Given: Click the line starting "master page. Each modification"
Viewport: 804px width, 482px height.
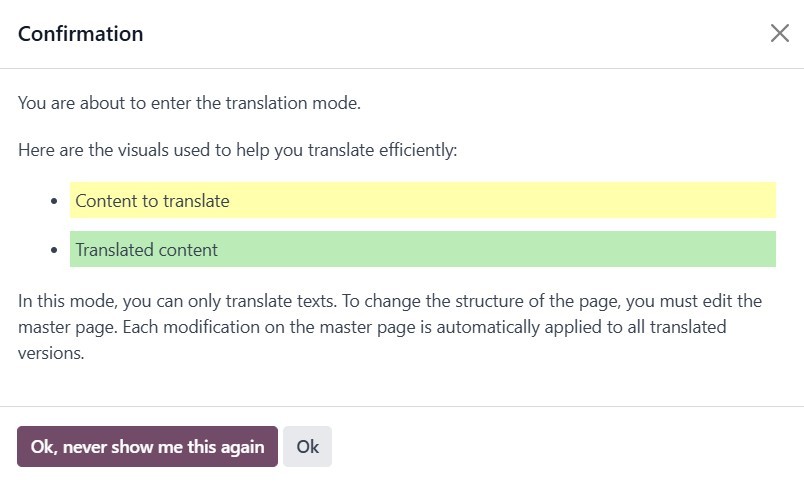Looking at the screenshot, I should [372, 327].
